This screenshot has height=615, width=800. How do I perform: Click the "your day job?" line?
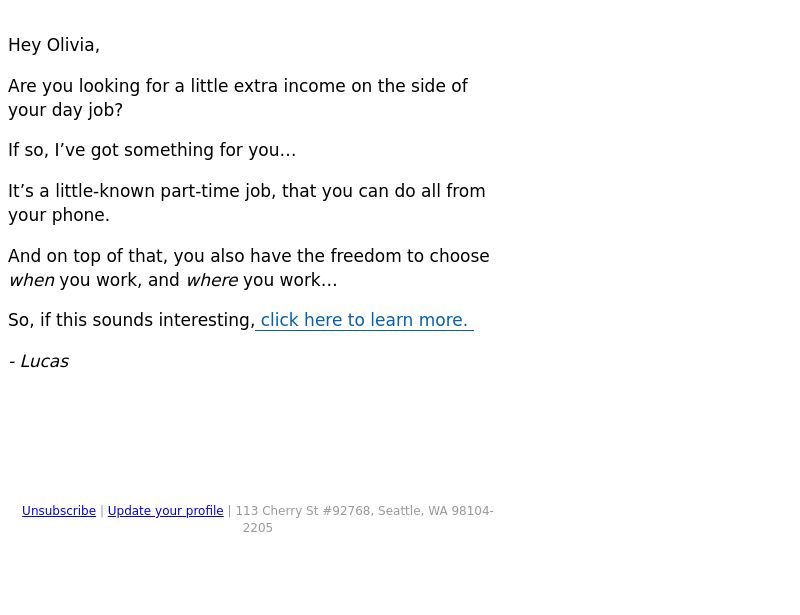pyautogui.click(x=65, y=110)
